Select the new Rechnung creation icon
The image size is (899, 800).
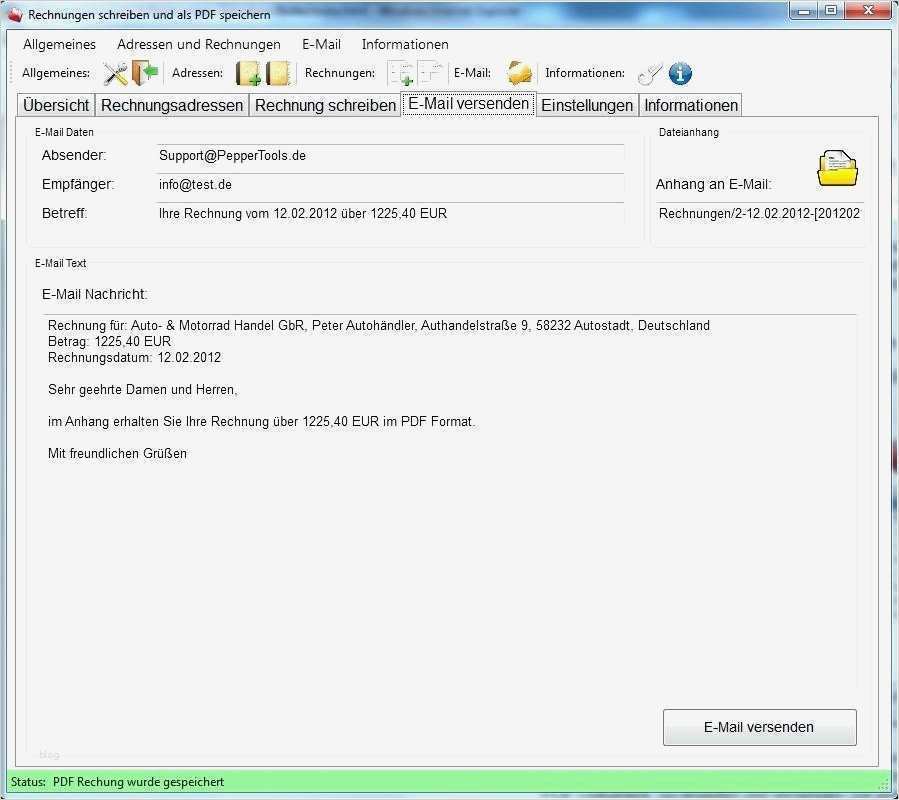(x=402, y=74)
